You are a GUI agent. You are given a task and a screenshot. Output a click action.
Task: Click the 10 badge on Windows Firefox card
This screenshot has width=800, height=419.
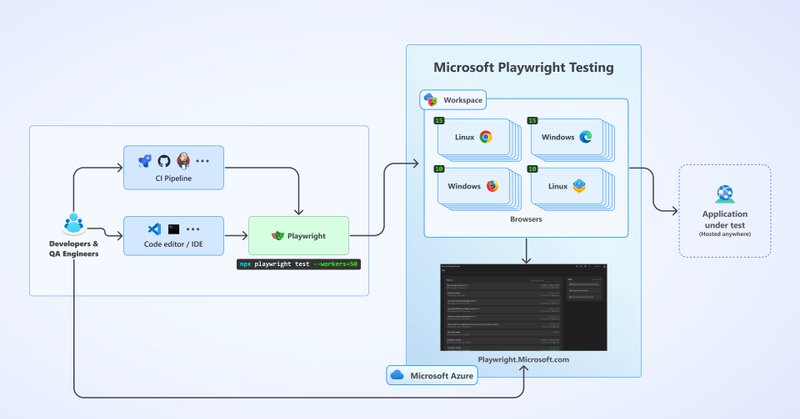click(x=439, y=169)
